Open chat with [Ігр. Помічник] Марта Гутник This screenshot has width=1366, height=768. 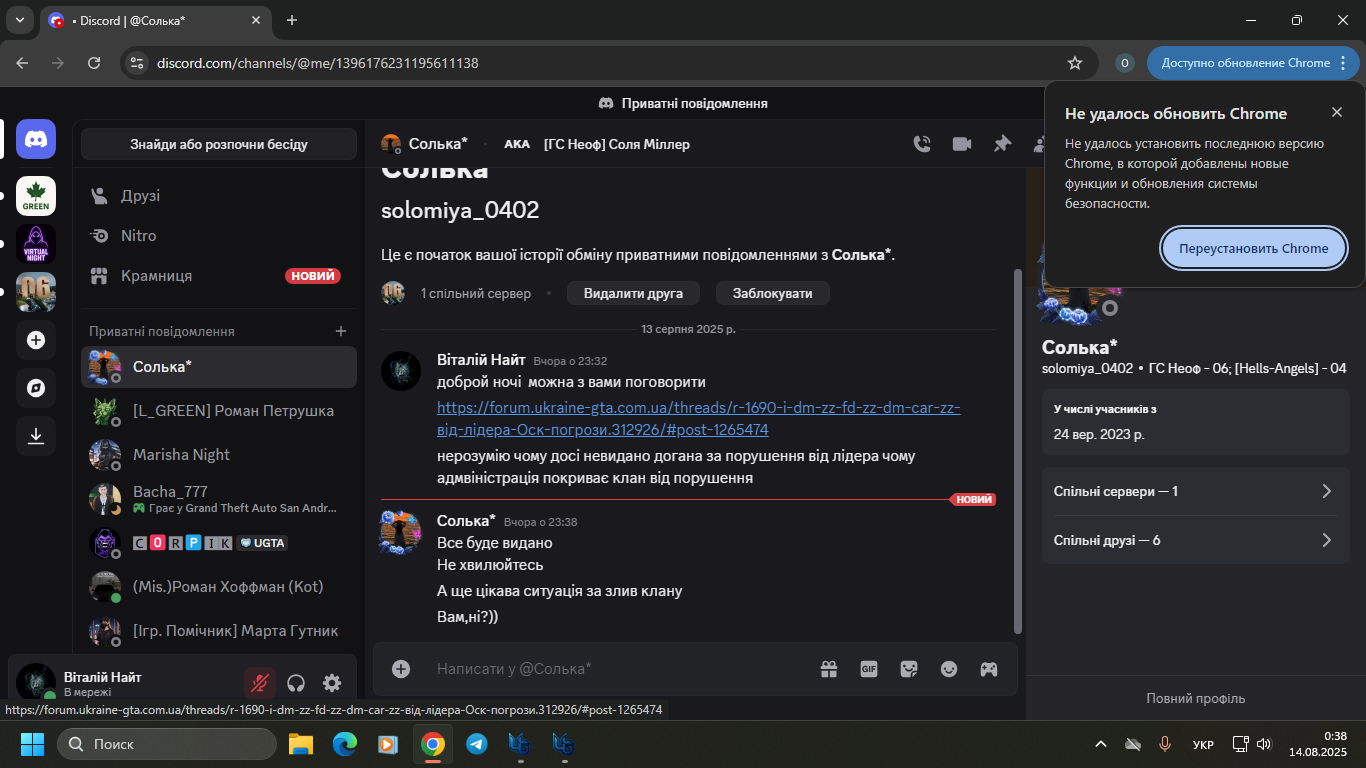click(219, 631)
